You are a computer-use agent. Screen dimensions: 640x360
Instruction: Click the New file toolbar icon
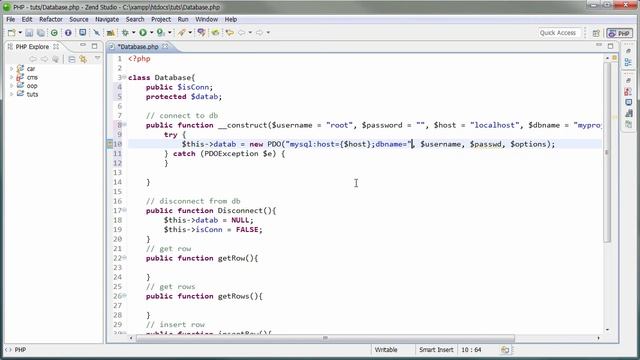point(11,33)
